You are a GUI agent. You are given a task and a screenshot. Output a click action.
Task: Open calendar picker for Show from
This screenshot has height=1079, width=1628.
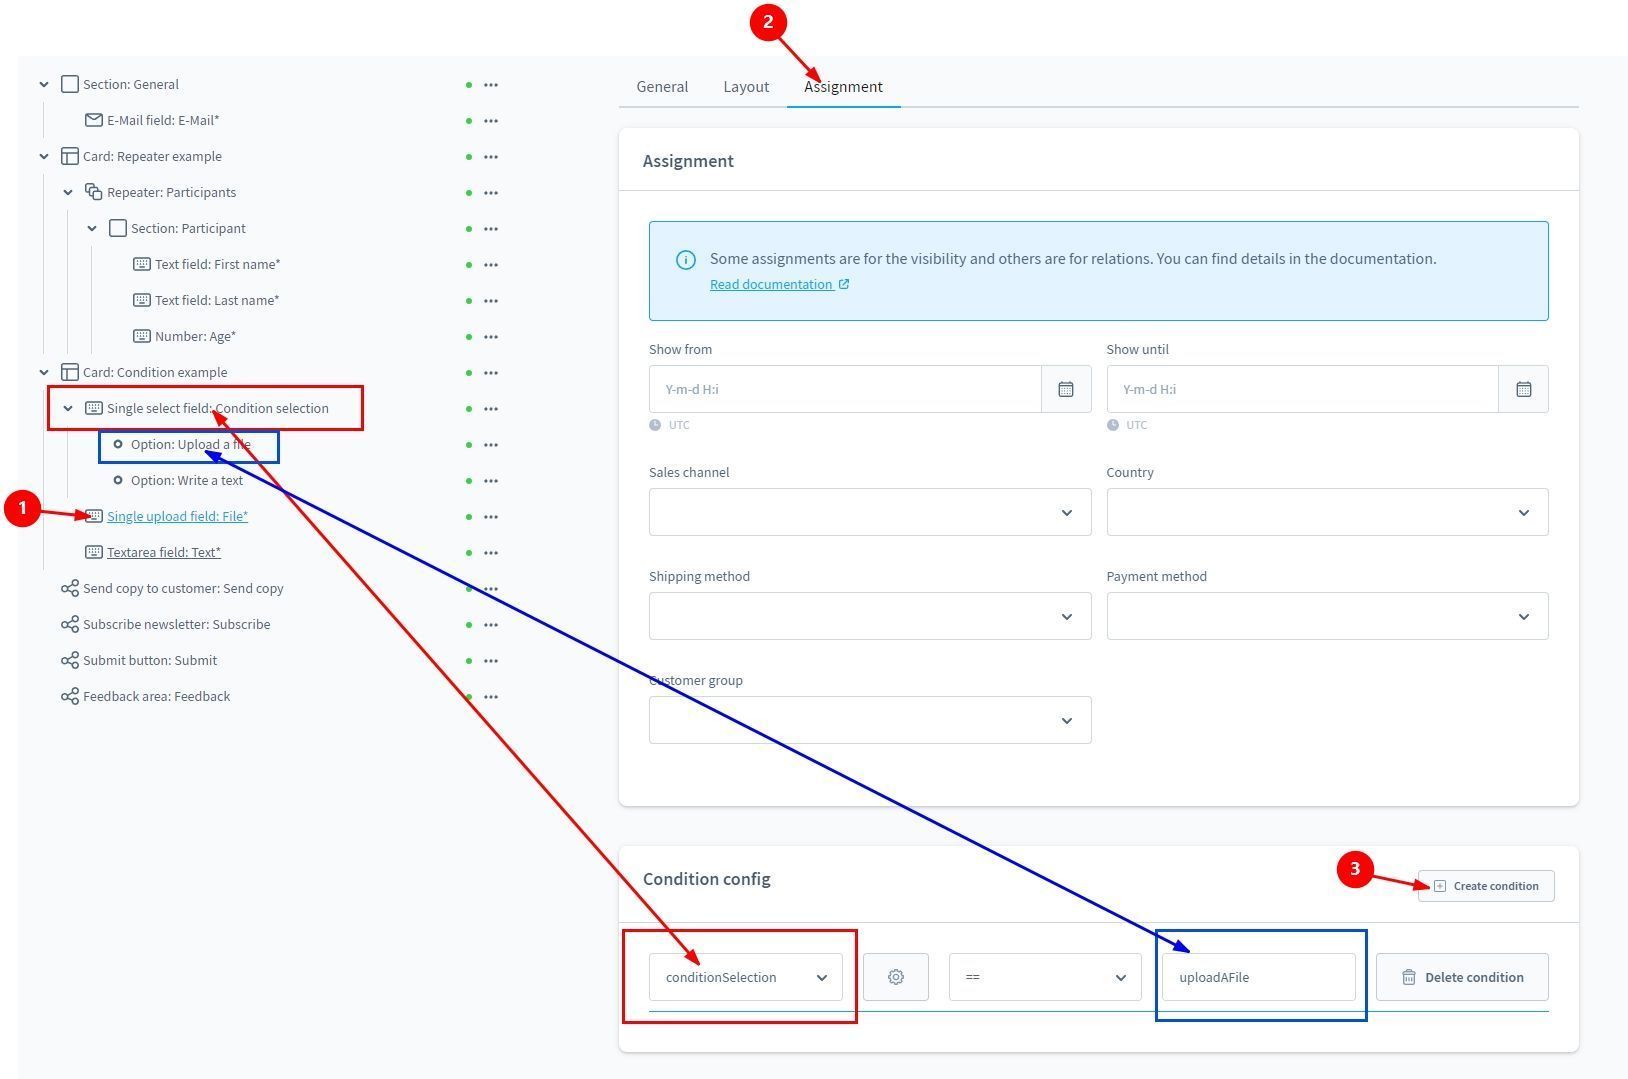point(1066,389)
